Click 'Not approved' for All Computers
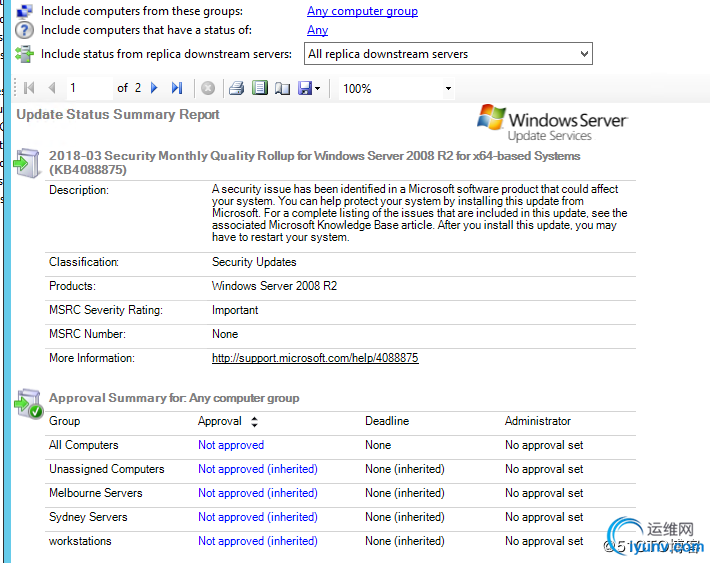Viewport: 710px width, 563px height. click(231, 445)
